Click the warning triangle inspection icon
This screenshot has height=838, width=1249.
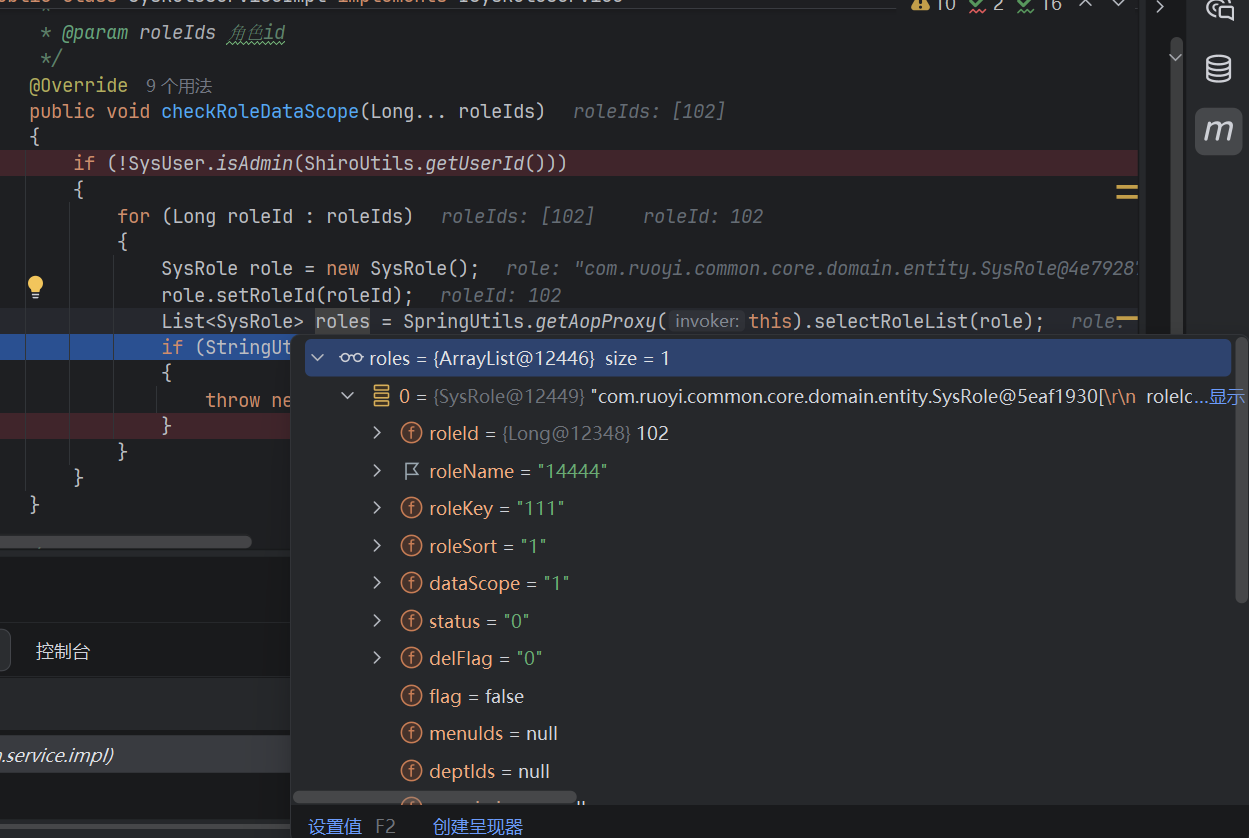click(x=920, y=5)
